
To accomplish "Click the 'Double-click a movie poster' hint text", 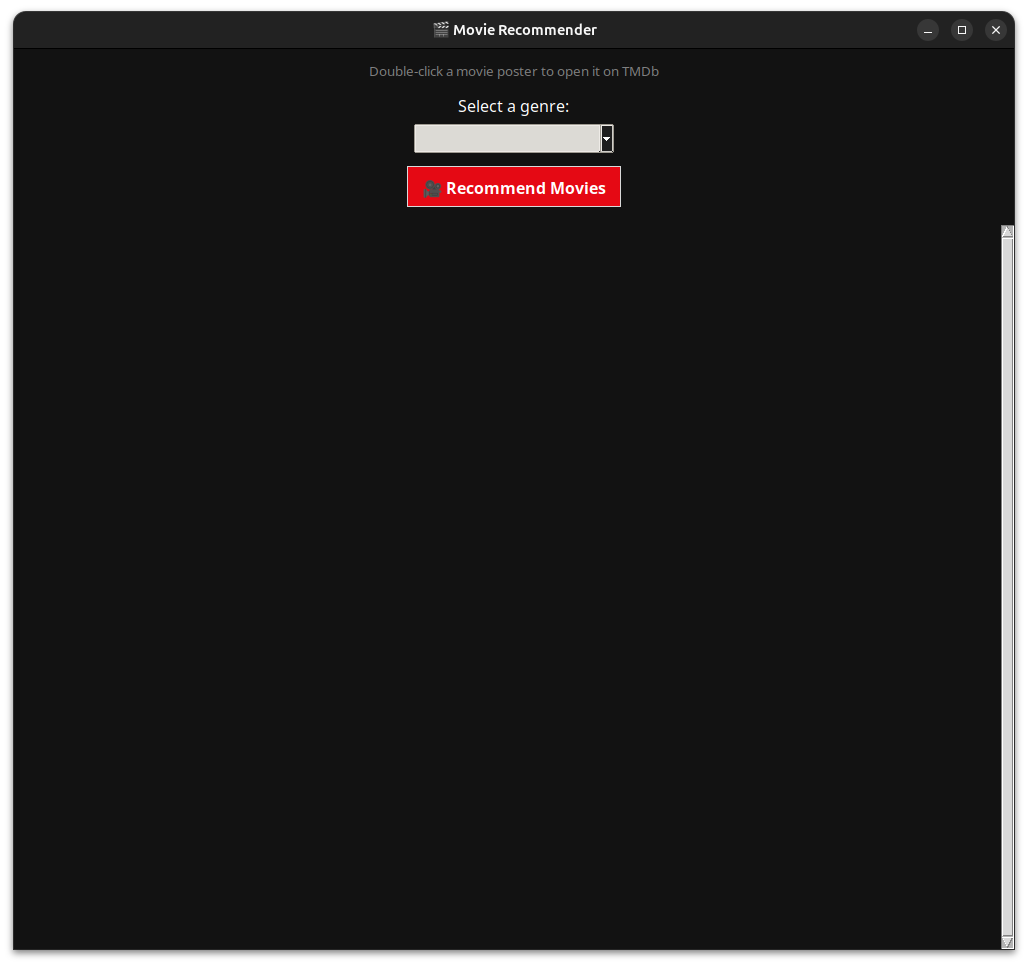I will point(513,71).
